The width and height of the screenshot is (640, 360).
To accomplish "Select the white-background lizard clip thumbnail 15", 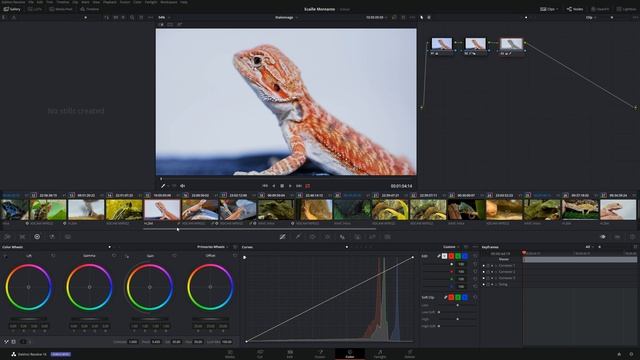I will (x=162, y=210).
